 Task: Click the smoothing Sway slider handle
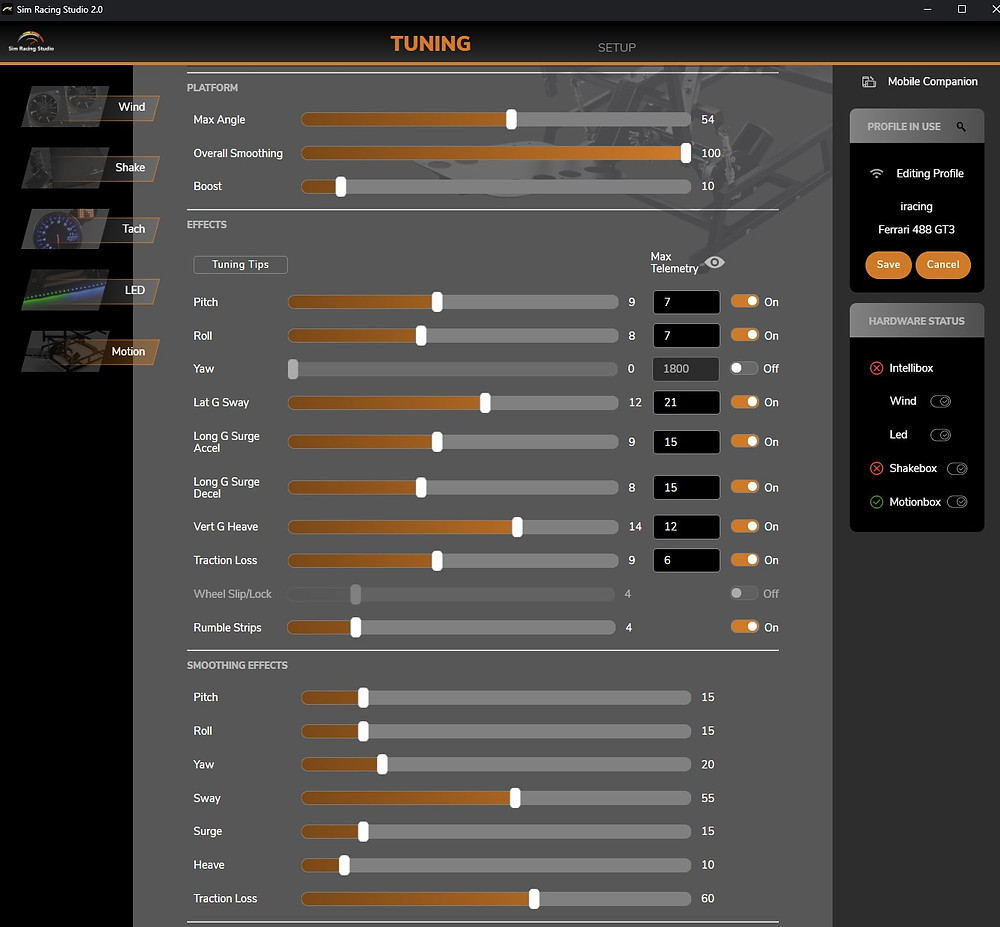[515, 798]
